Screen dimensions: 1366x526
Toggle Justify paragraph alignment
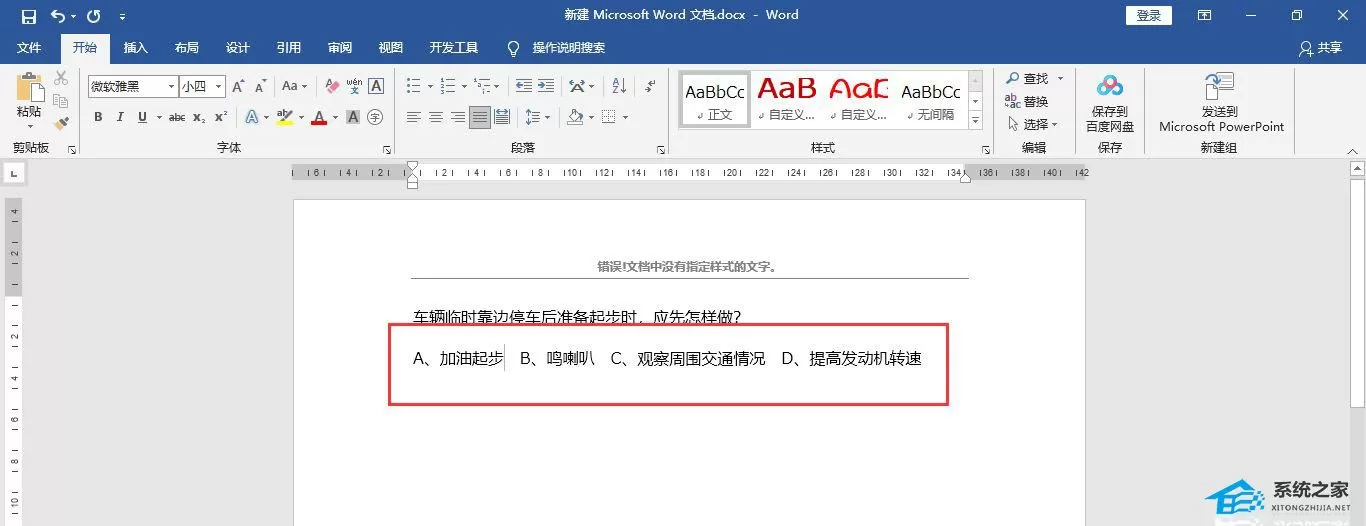tap(480, 118)
